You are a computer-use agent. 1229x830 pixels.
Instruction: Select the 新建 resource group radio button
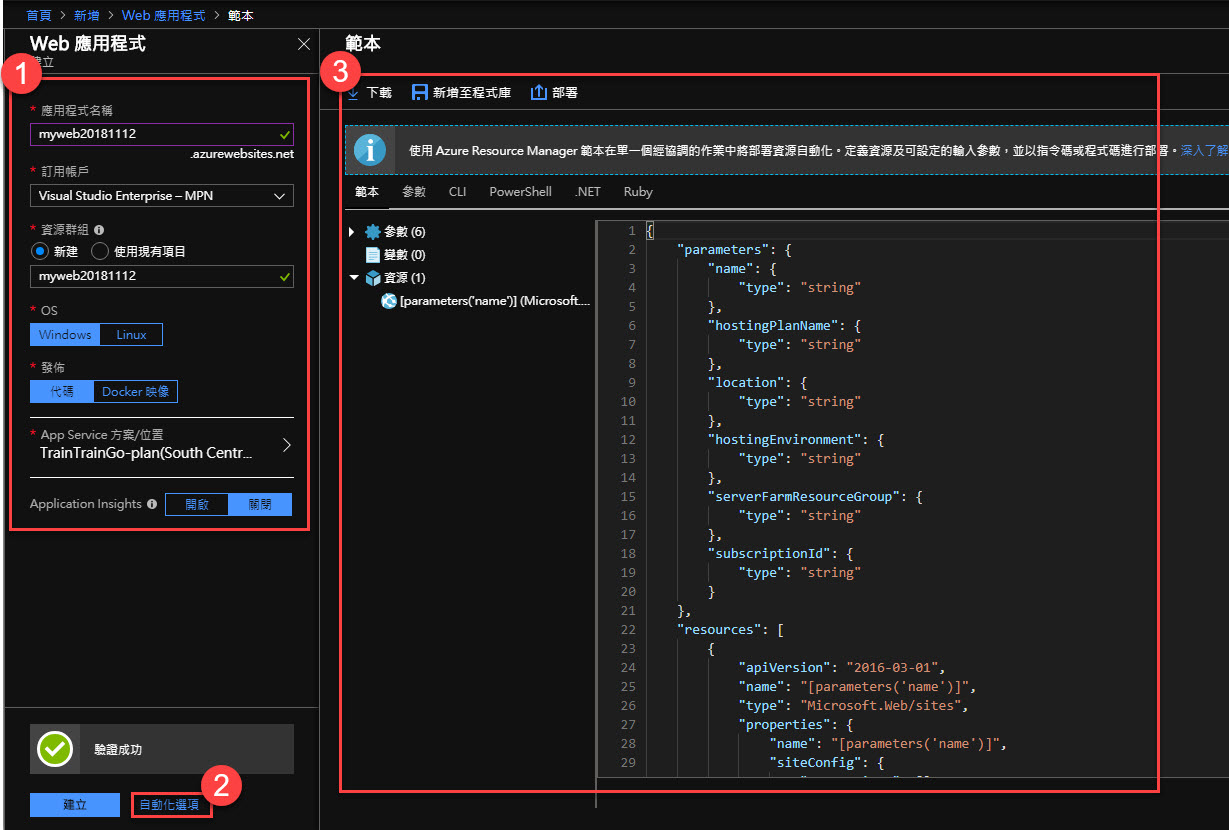(x=41, y=251)
